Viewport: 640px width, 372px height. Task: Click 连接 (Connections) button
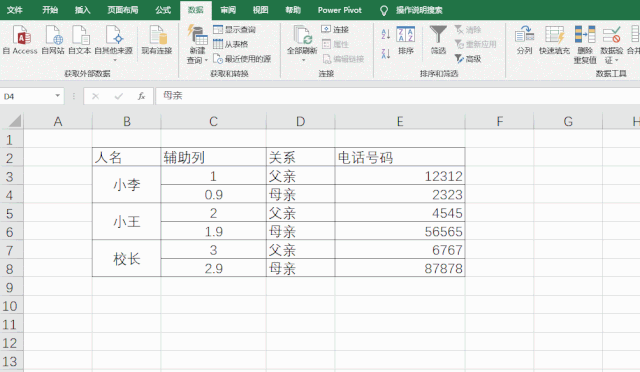tap(335, 29)
